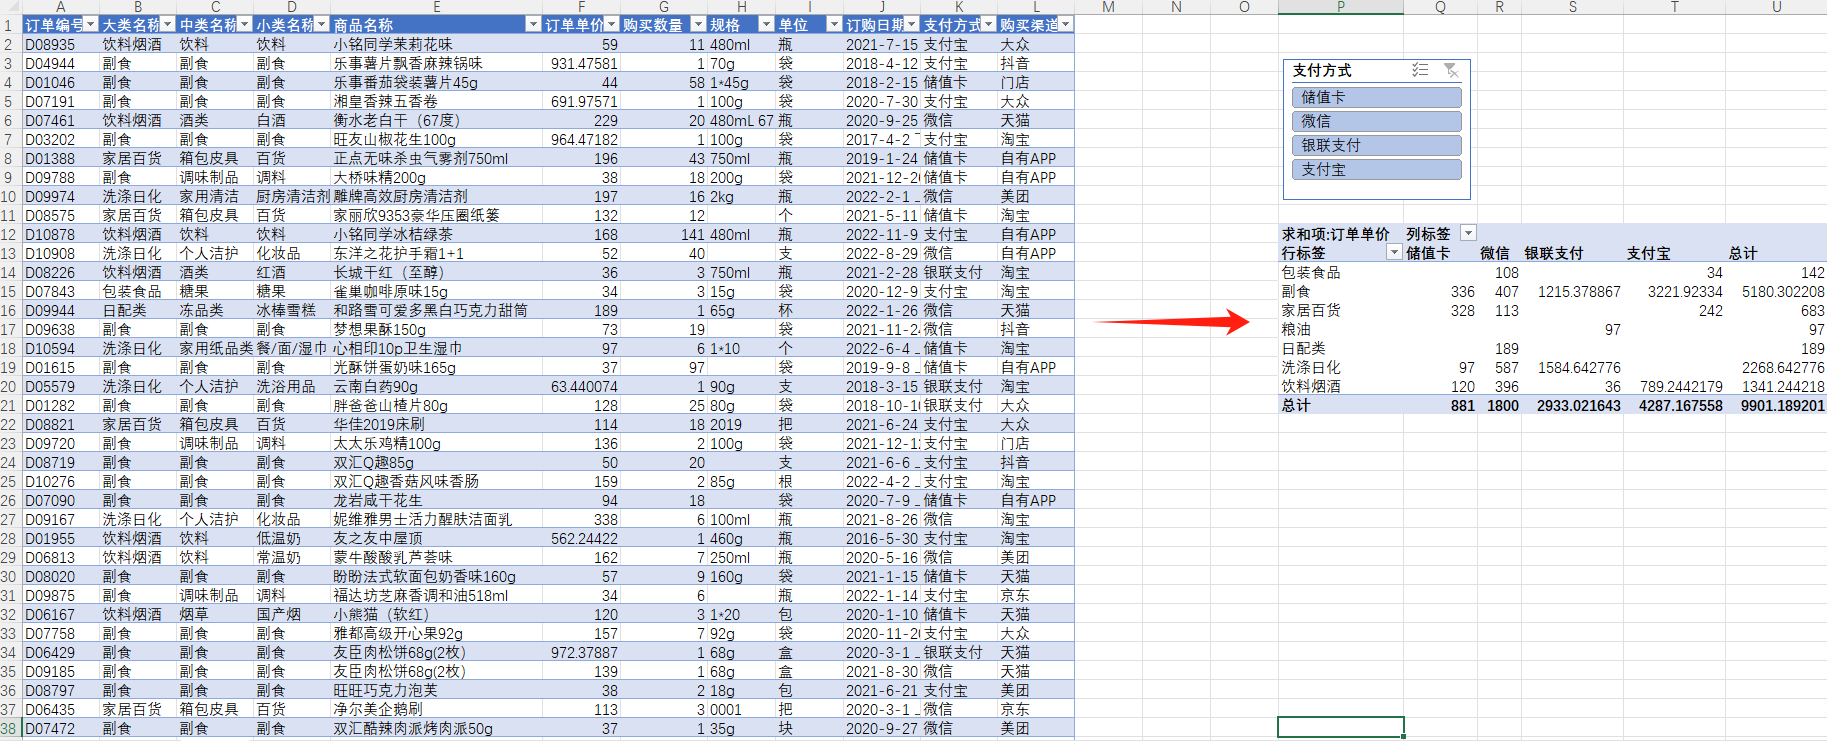
Task: Expand the pivot table 列标签 filter dropdown
Action: (x=1468, y=233)
